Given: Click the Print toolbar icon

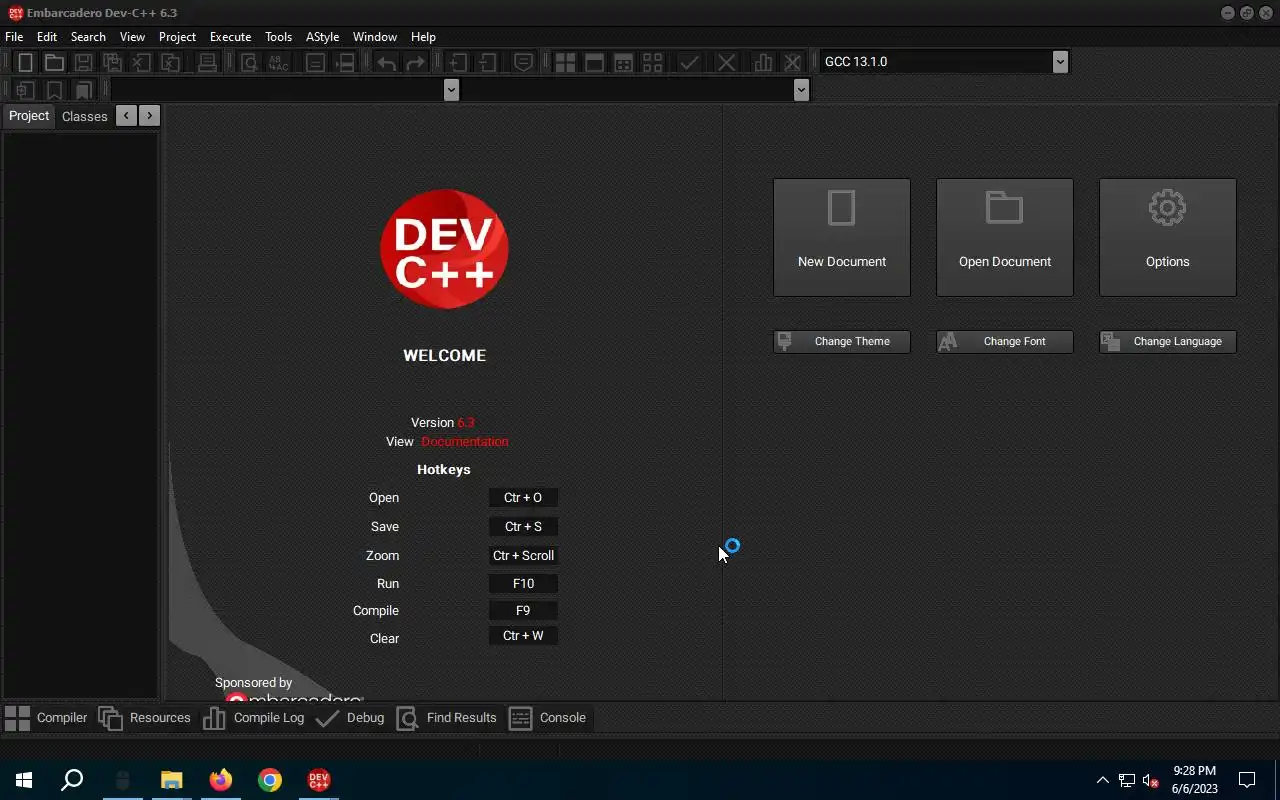Looking at the screenshot, I should (x=207, y=62).
